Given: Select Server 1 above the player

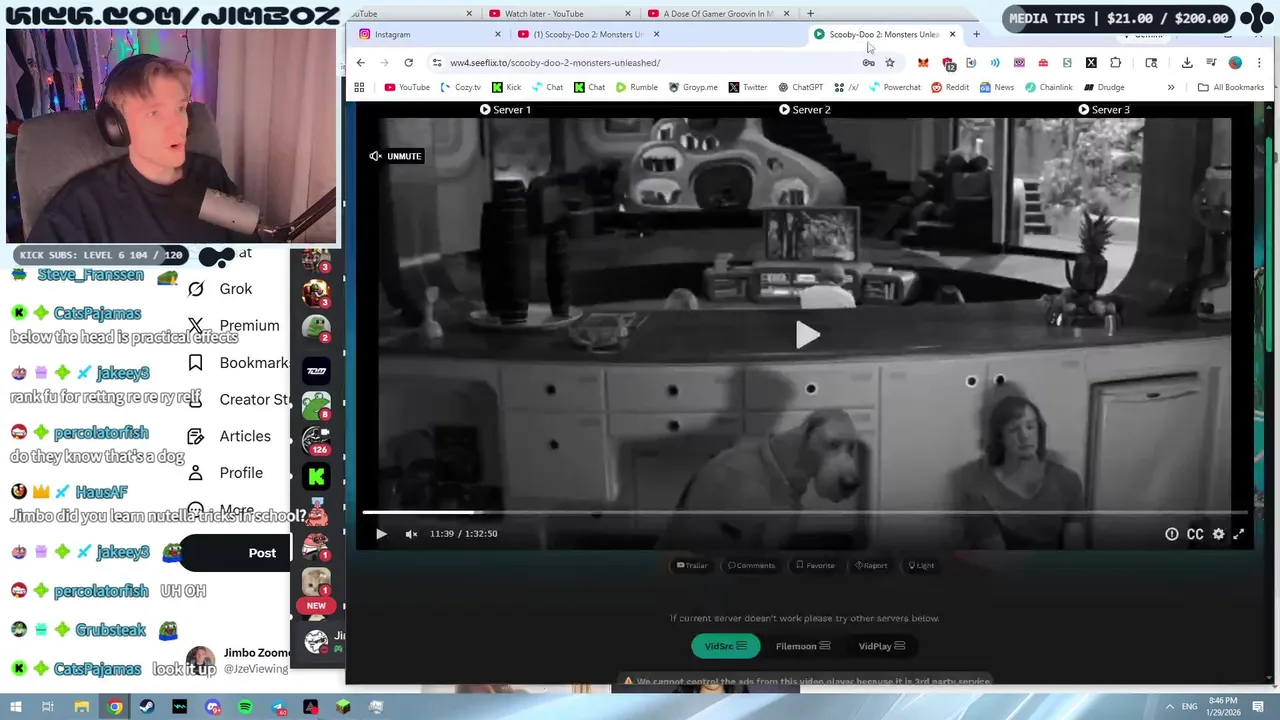Looking at the screenshot, I should click(x=505, y=110).
